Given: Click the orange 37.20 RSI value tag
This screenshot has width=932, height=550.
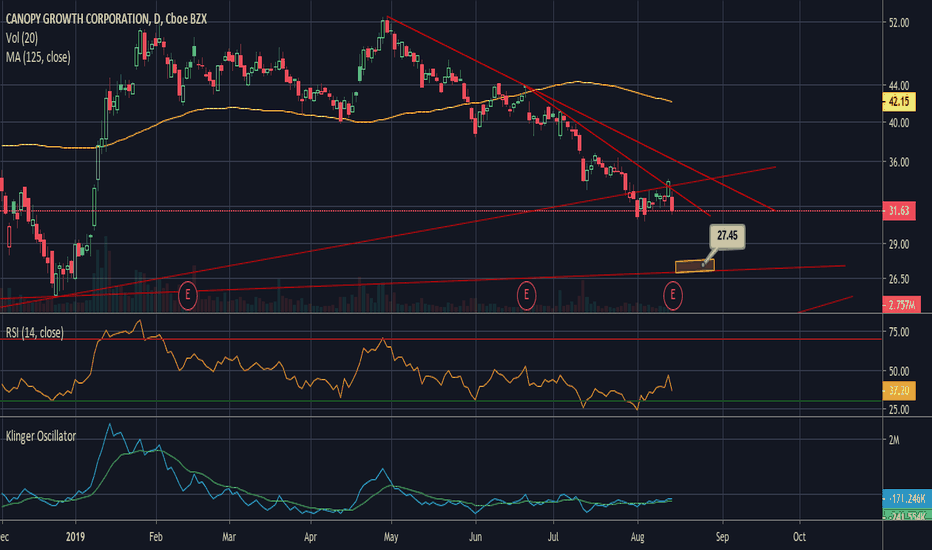Looking at the screenshot, I should pos(899,391).
